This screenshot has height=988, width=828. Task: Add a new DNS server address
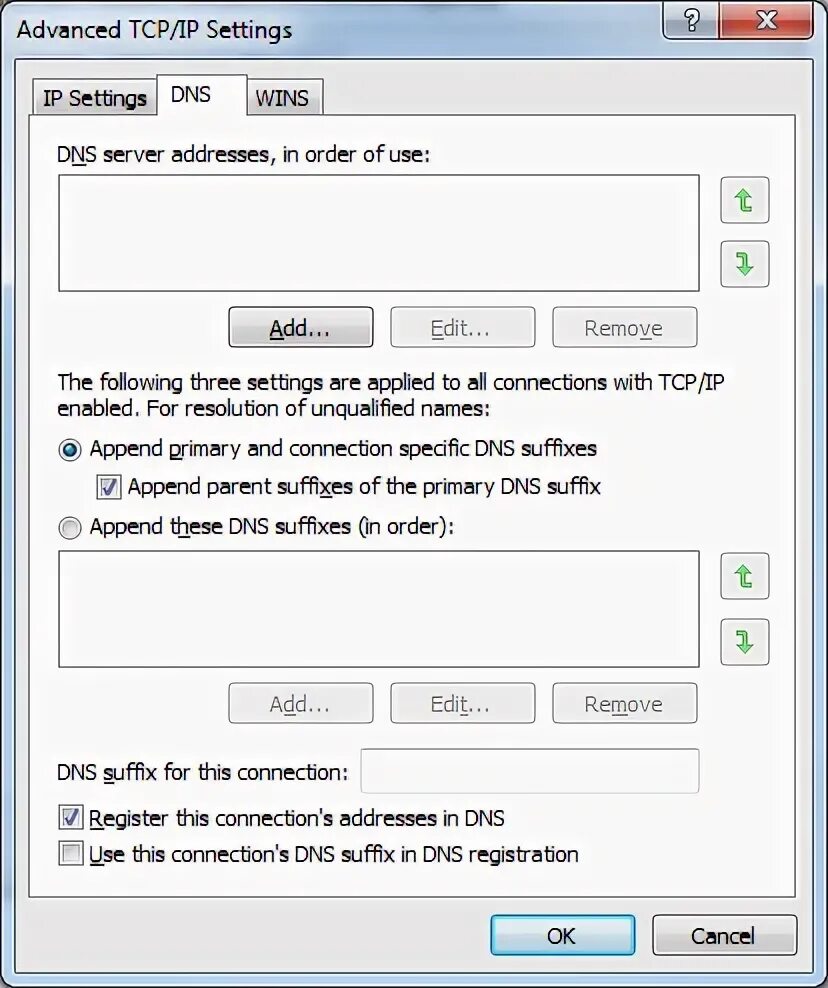pyautogui.click(x=301, y=327)
